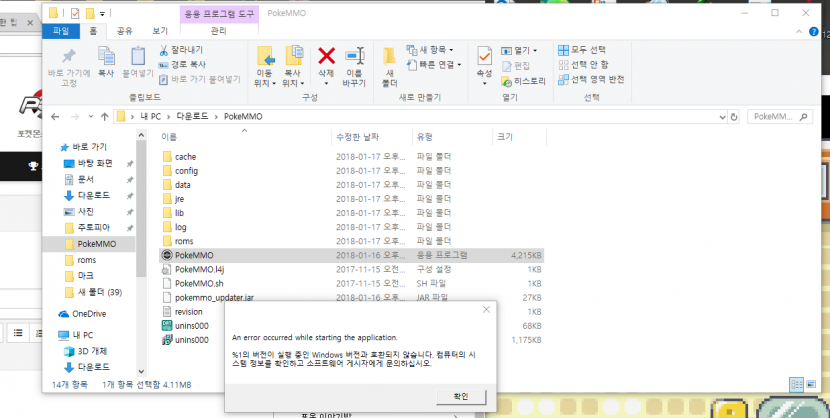Screen dimensions: 830x418
Task: Click 내 PC in the address breadcrumb
Action: point(150,116)
